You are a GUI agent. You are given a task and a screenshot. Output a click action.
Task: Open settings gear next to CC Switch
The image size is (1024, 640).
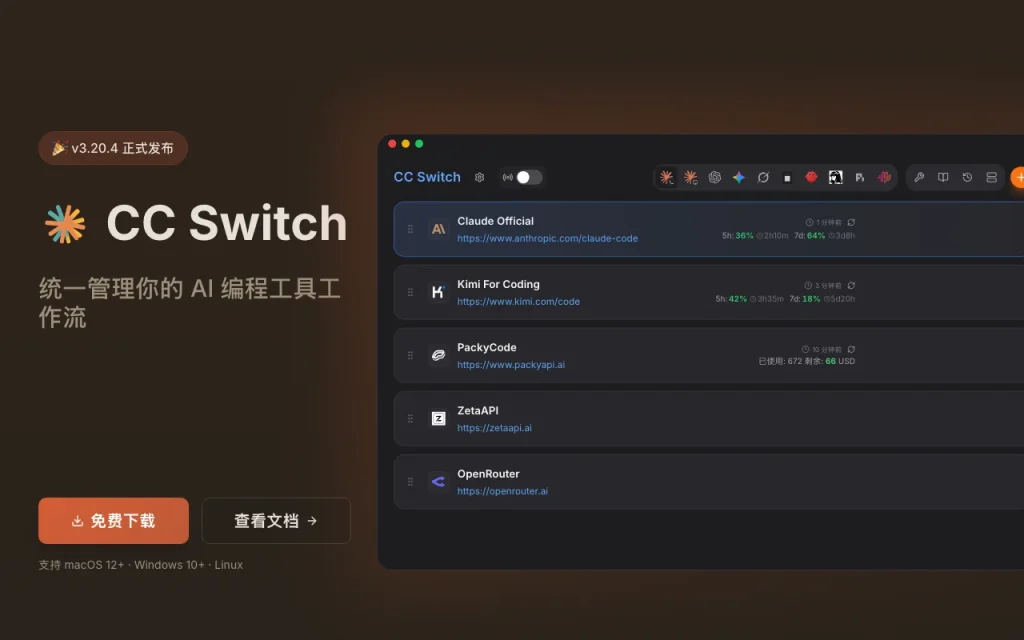click(479, 177)
